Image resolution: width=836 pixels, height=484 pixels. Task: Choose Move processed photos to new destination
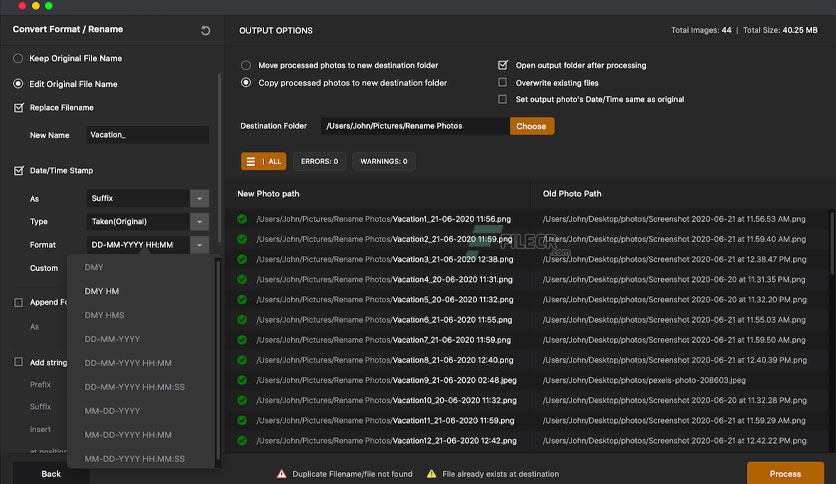click(246, 65)
